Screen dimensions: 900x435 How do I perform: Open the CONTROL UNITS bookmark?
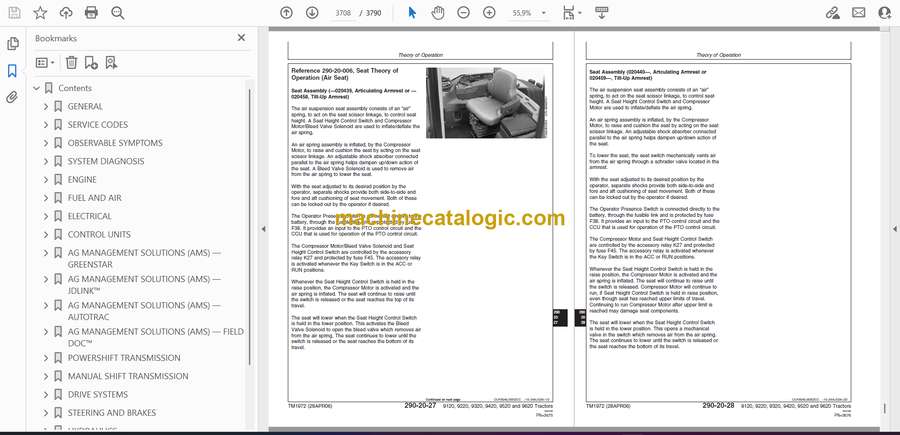(x=99, y=235)
